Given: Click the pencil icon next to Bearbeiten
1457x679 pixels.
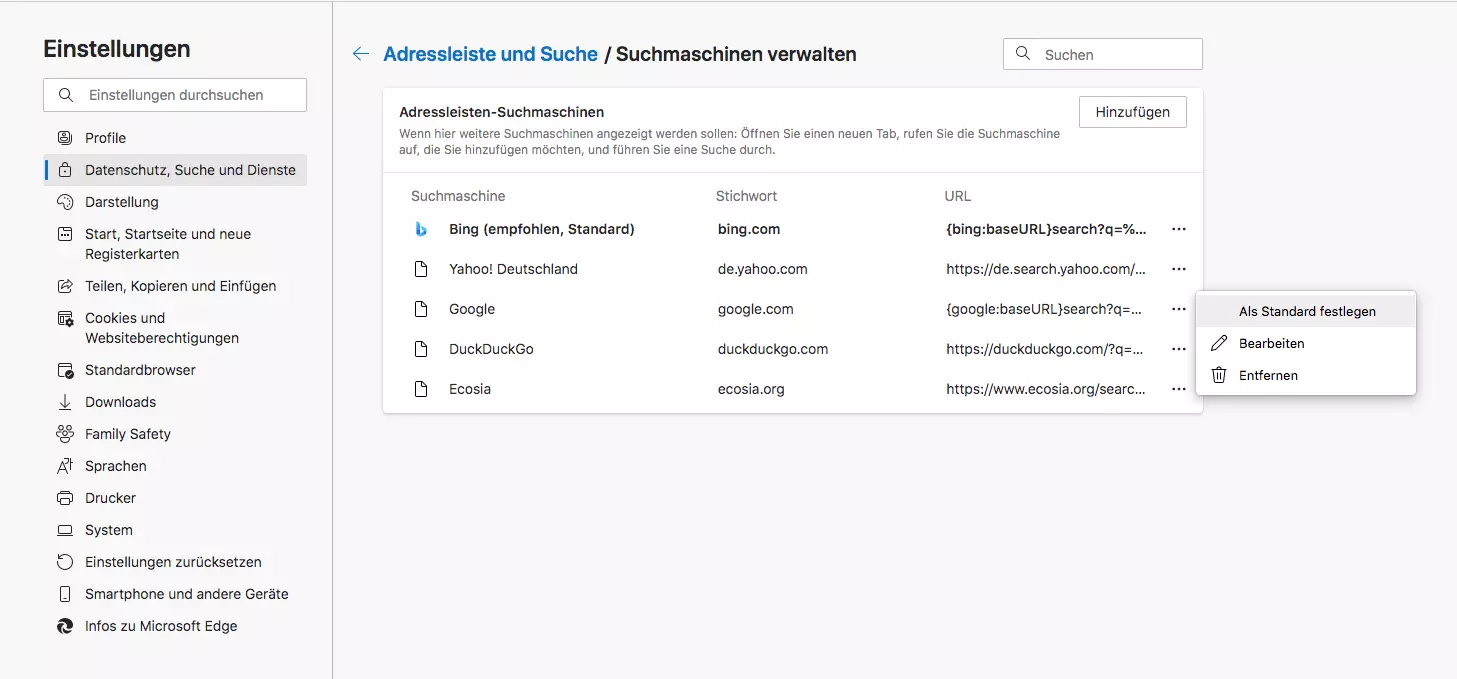Looking at the screenshot, I should pos(1219,343).
